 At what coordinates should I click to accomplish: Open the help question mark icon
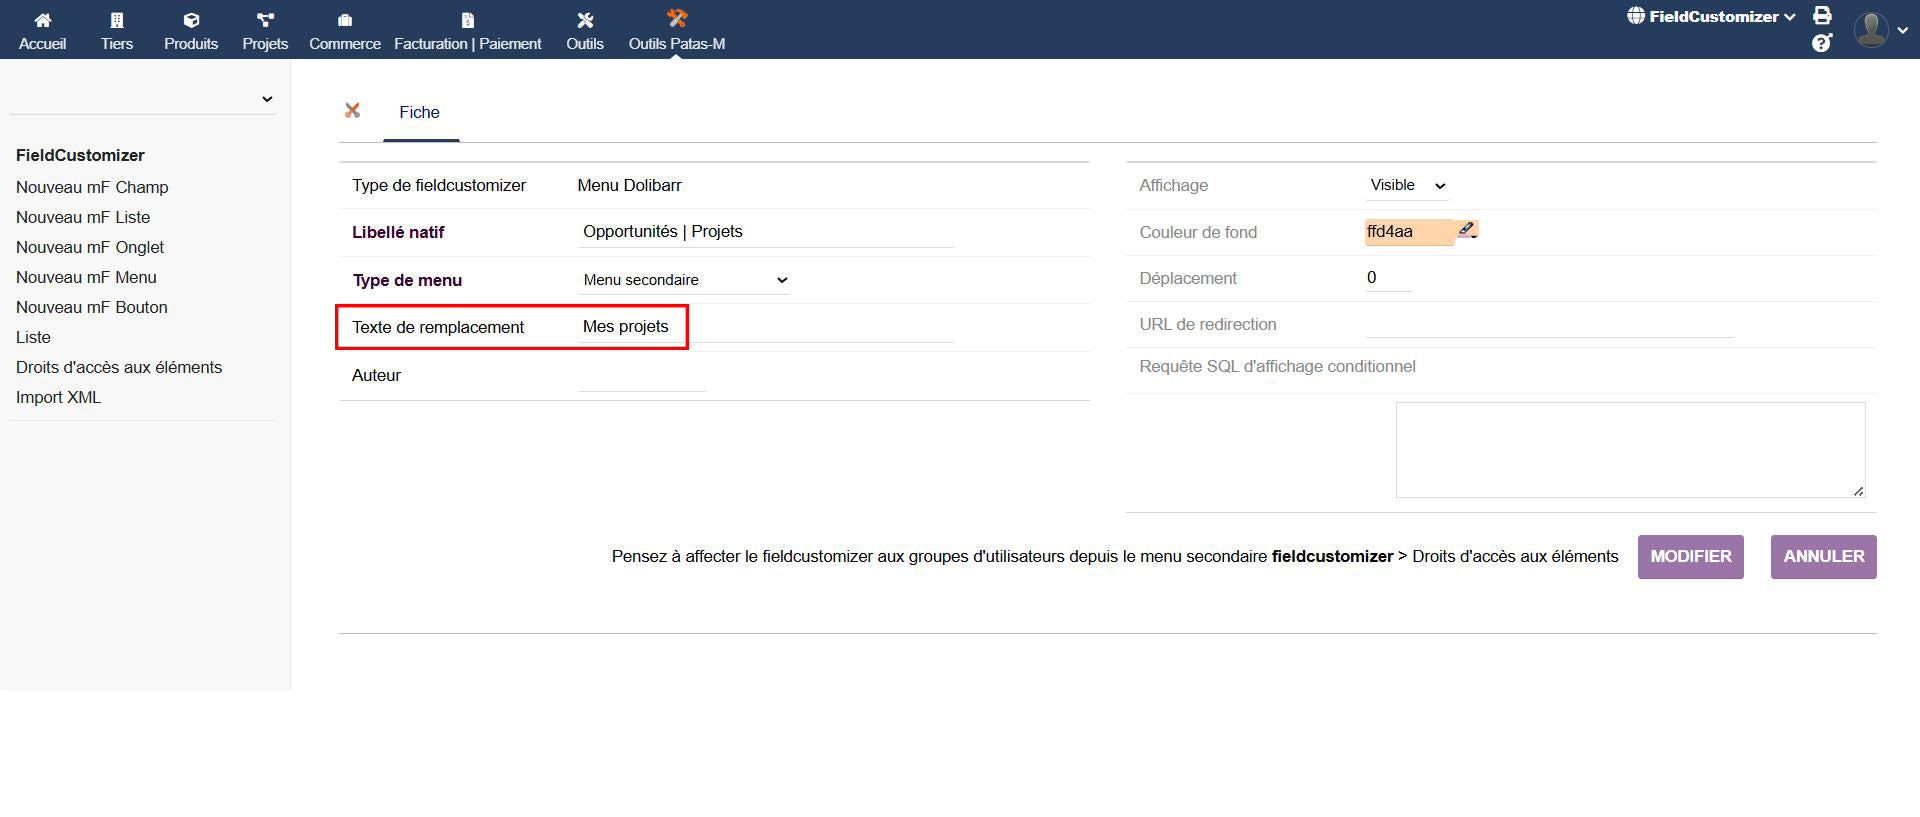(1822, 43)
